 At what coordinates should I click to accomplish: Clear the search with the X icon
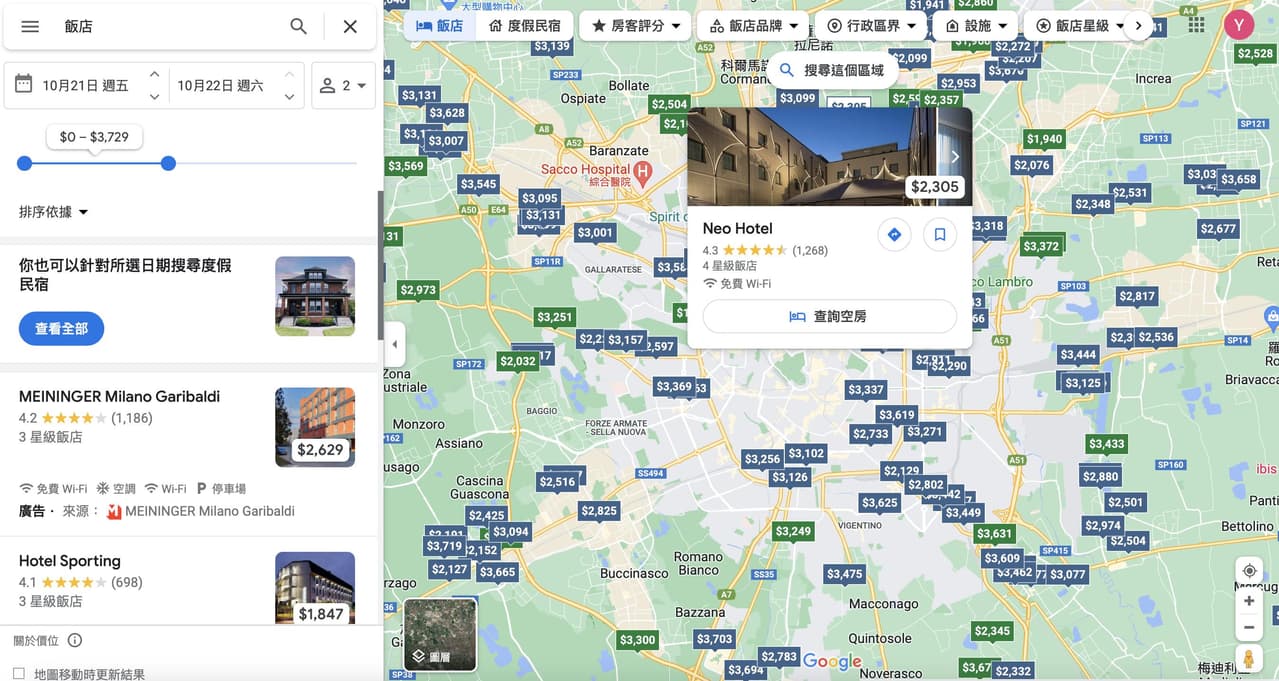350,27
